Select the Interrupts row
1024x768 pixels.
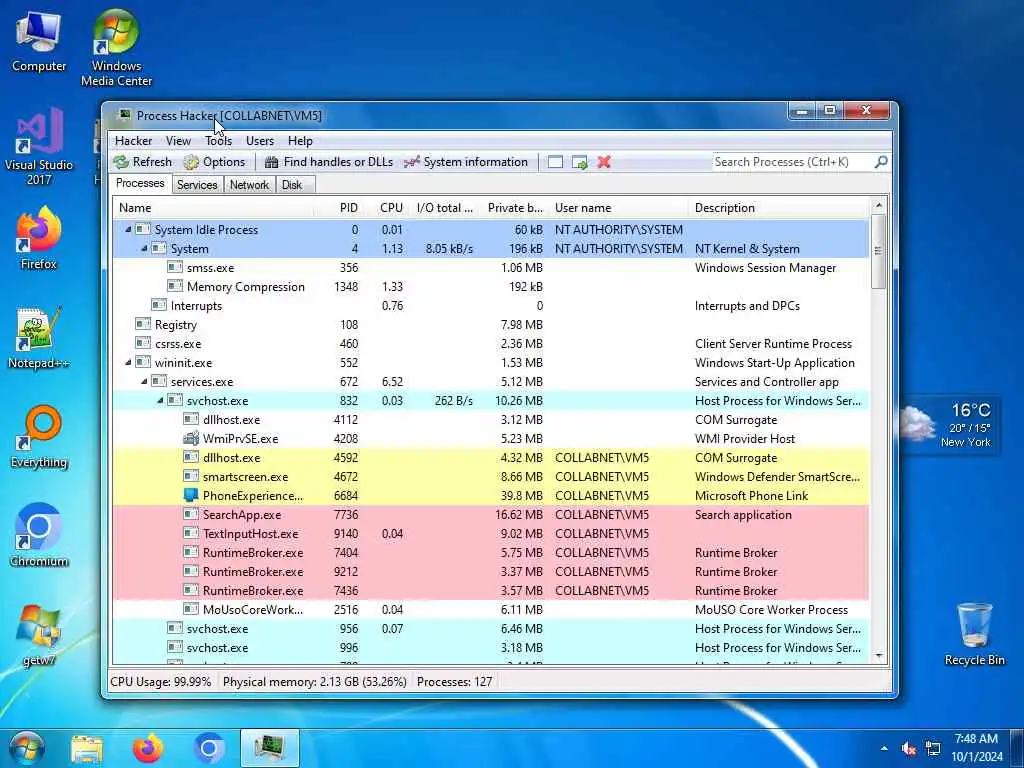[491, 306]
